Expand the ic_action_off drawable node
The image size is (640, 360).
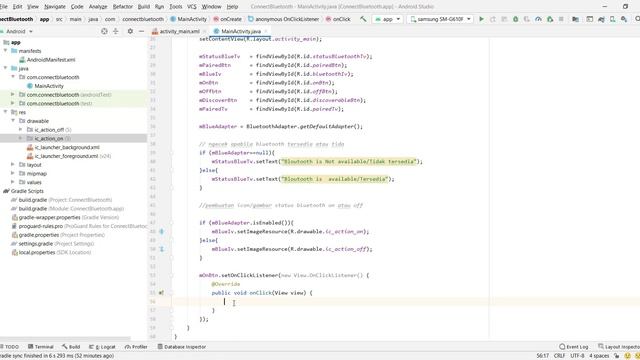pos(20,129)
